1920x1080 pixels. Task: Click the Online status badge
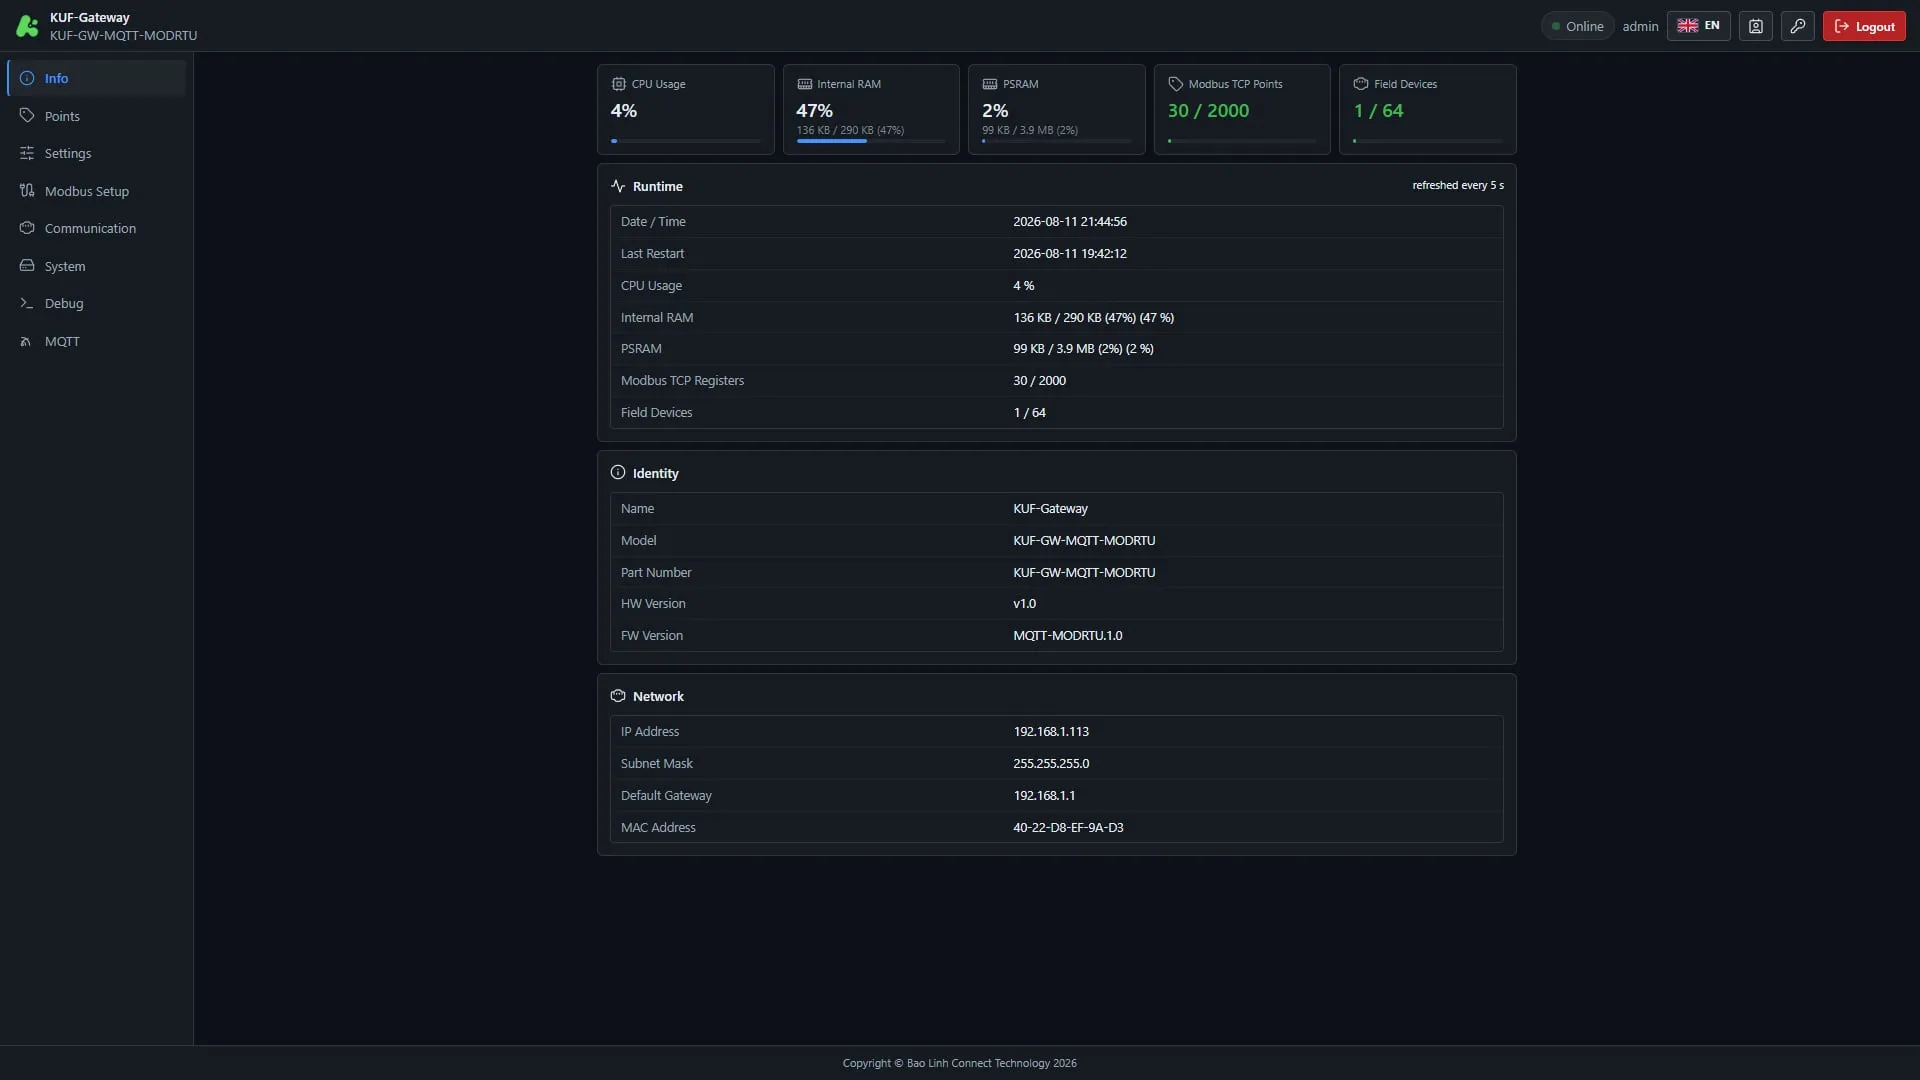click(x=1577, y=26)
